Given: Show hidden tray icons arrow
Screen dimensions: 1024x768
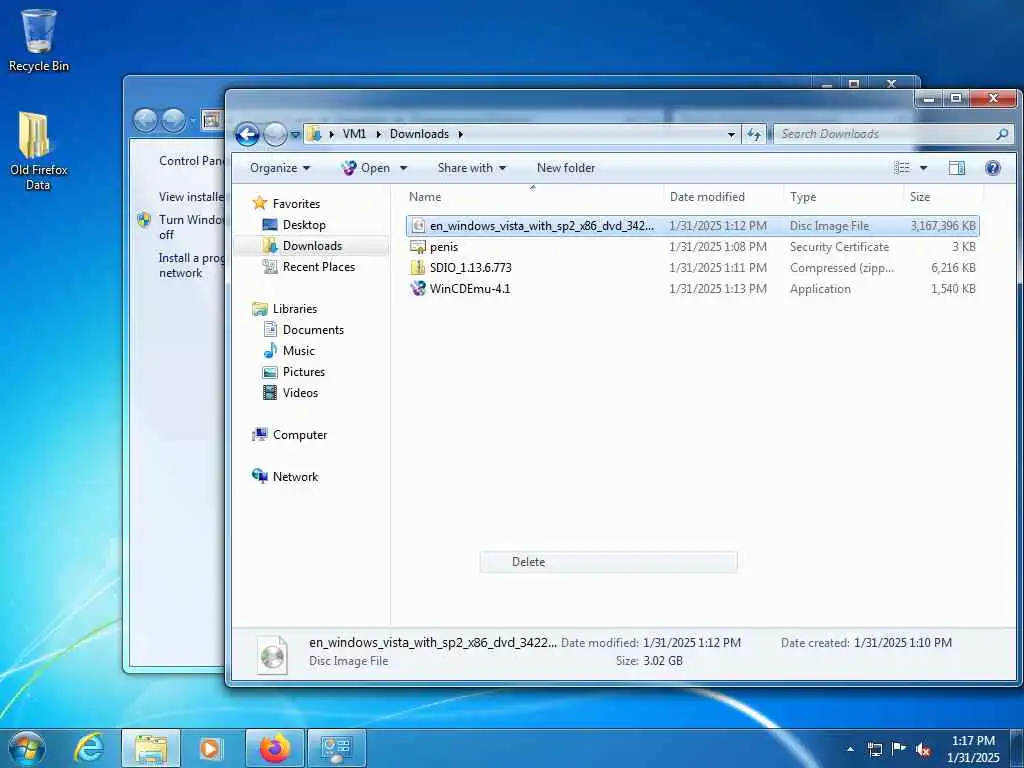Looking at the screenshot, I should tap(850, 749).
